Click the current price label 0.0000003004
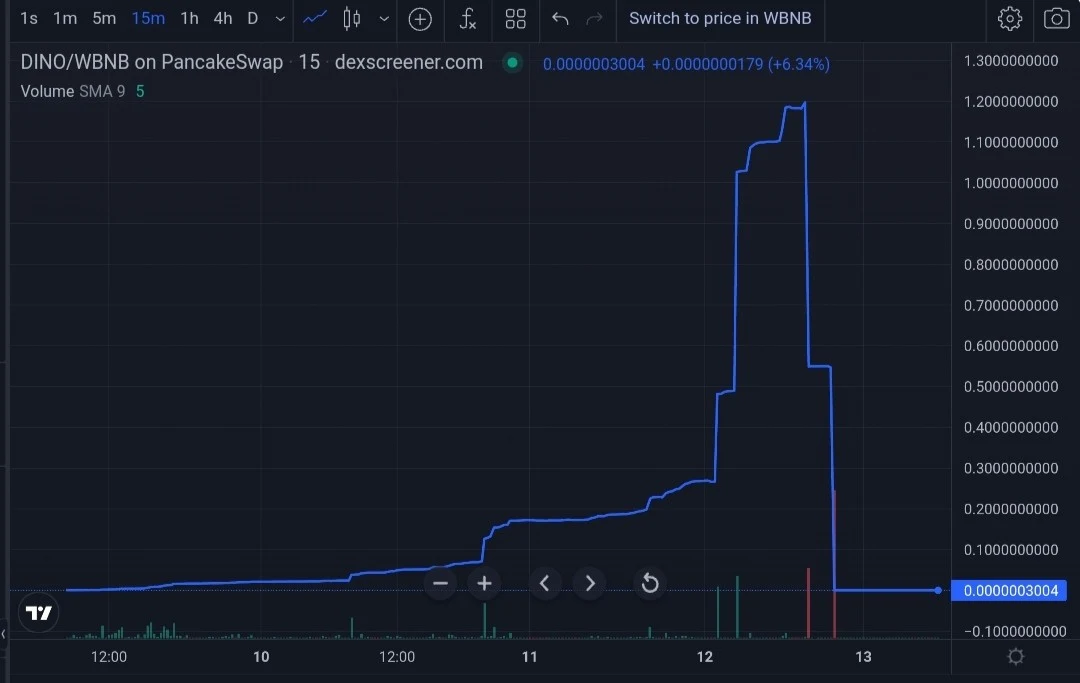 click(1009, 591)
